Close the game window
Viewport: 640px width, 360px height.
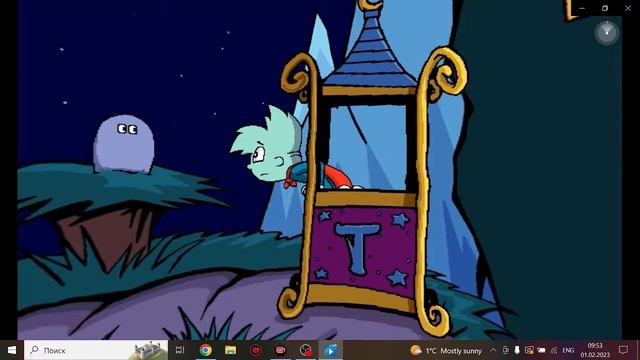click(628, 8)
